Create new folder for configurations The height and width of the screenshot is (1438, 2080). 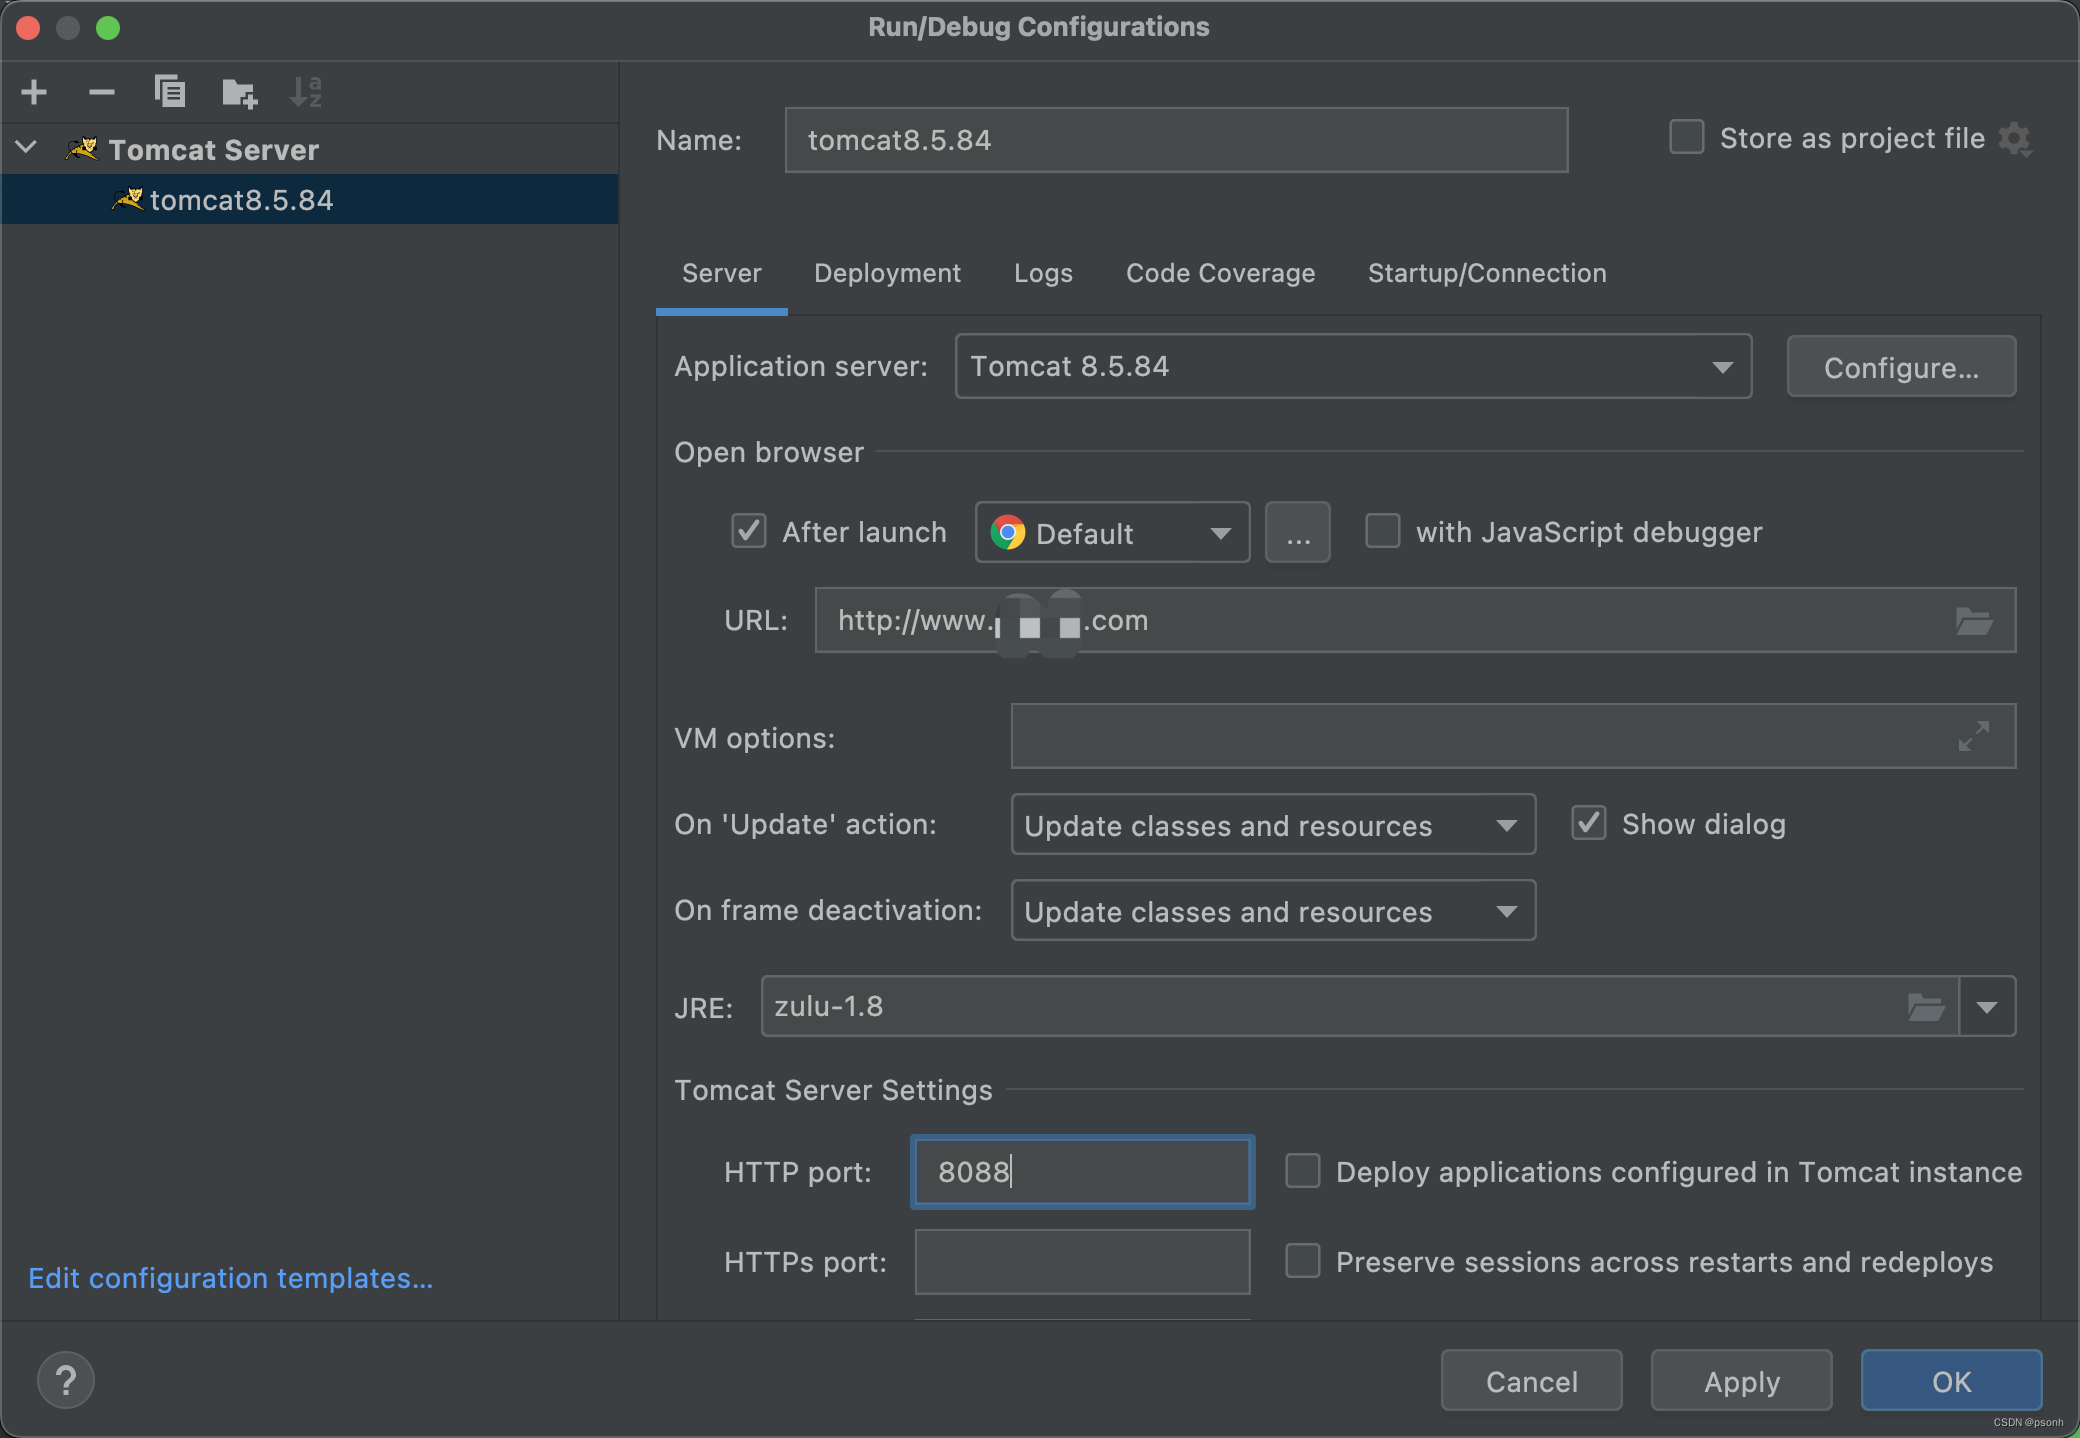[239, 93]
